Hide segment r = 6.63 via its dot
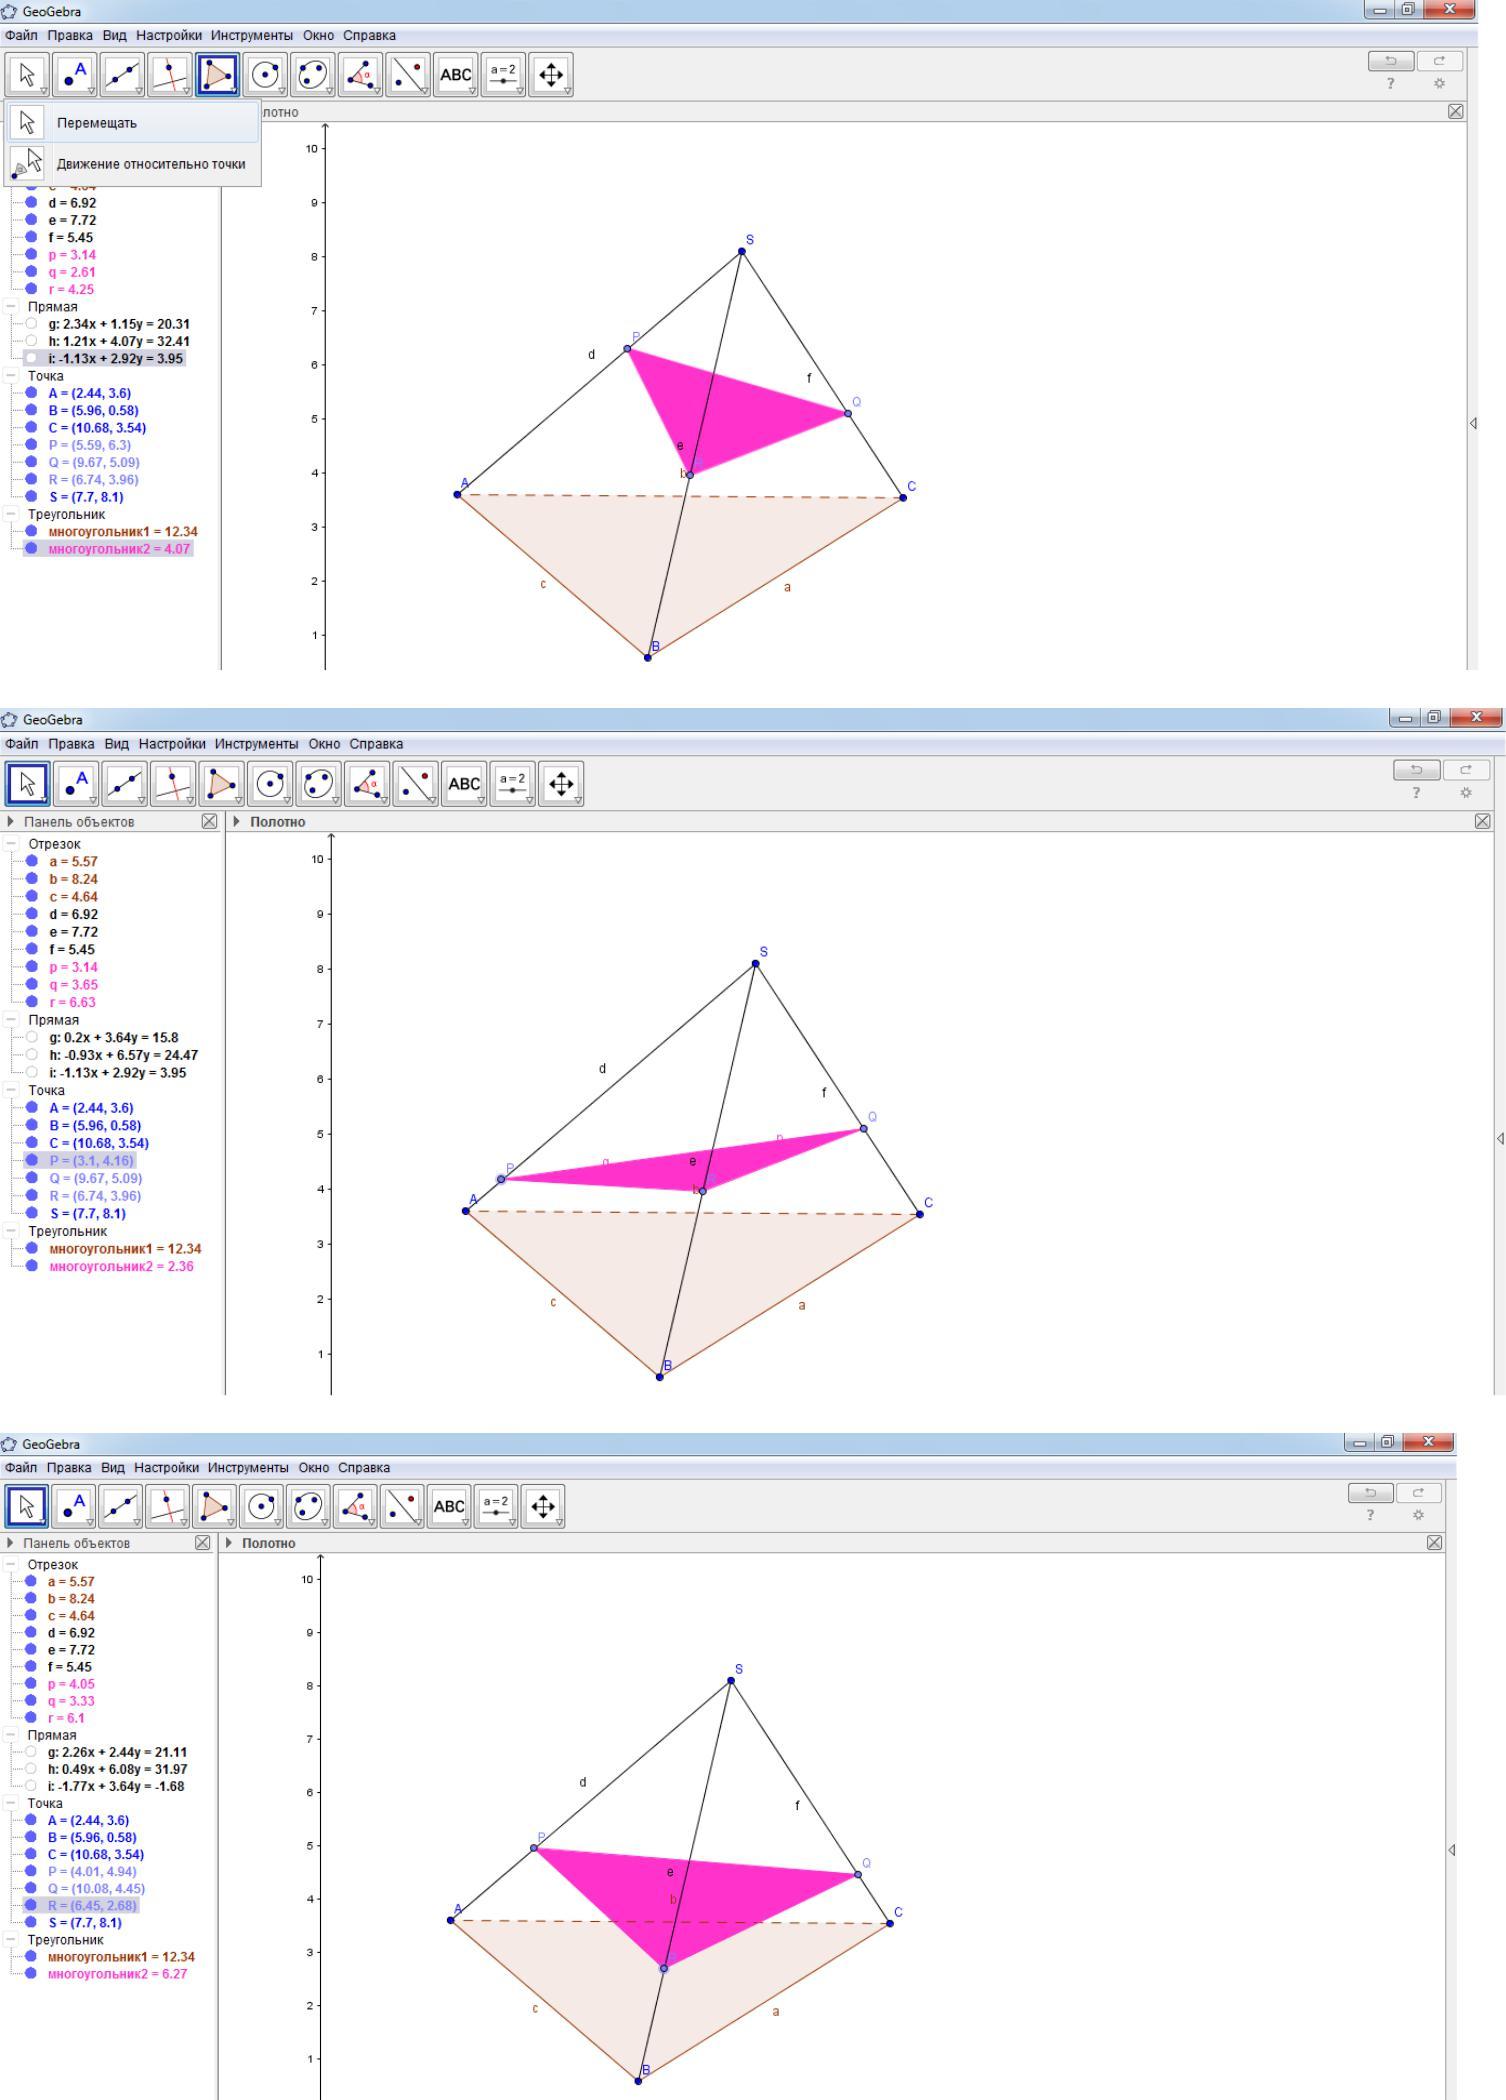The width and height of the screenshot is (1506, 2100). [32, 1002]
